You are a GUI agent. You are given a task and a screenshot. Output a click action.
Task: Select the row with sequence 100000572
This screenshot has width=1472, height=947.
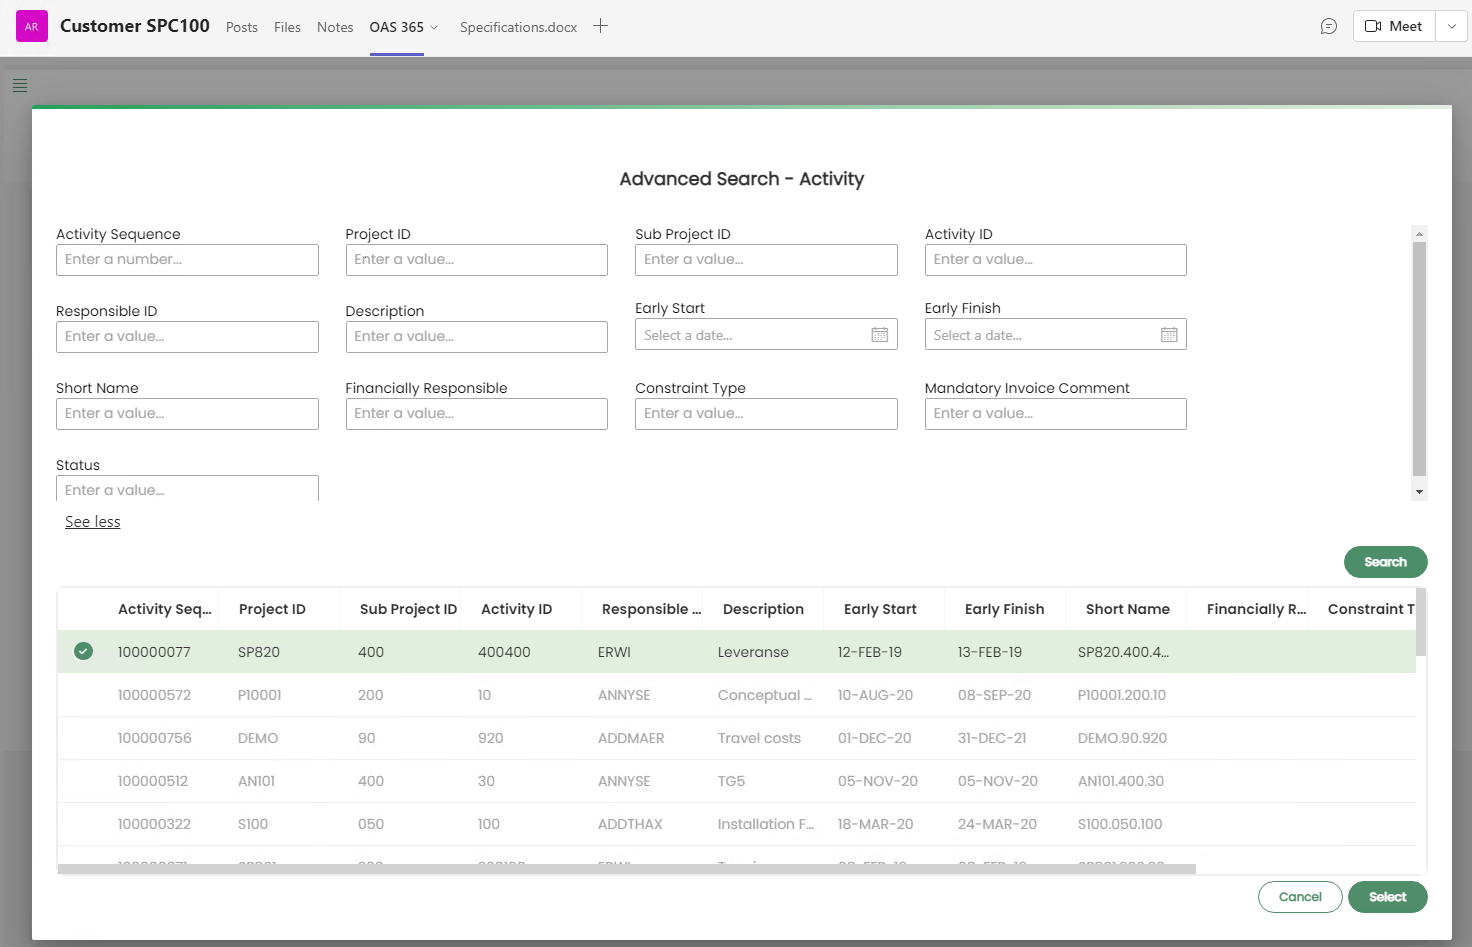(x=154, y=695)
